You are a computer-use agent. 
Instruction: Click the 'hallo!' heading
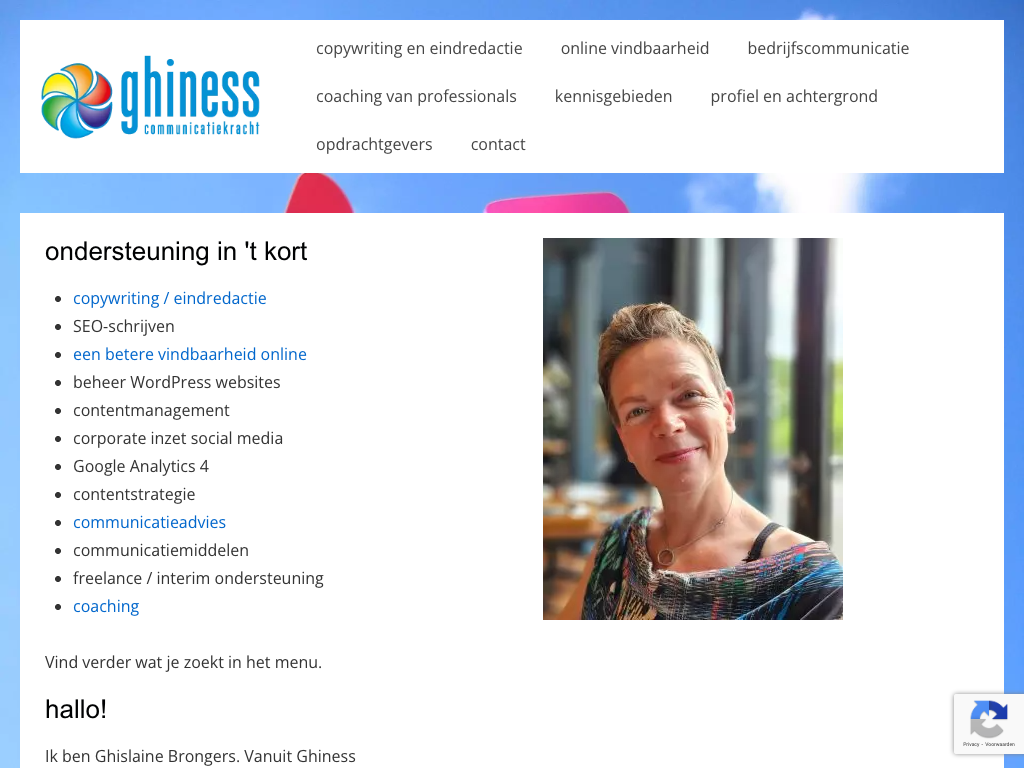pos(76,709)
